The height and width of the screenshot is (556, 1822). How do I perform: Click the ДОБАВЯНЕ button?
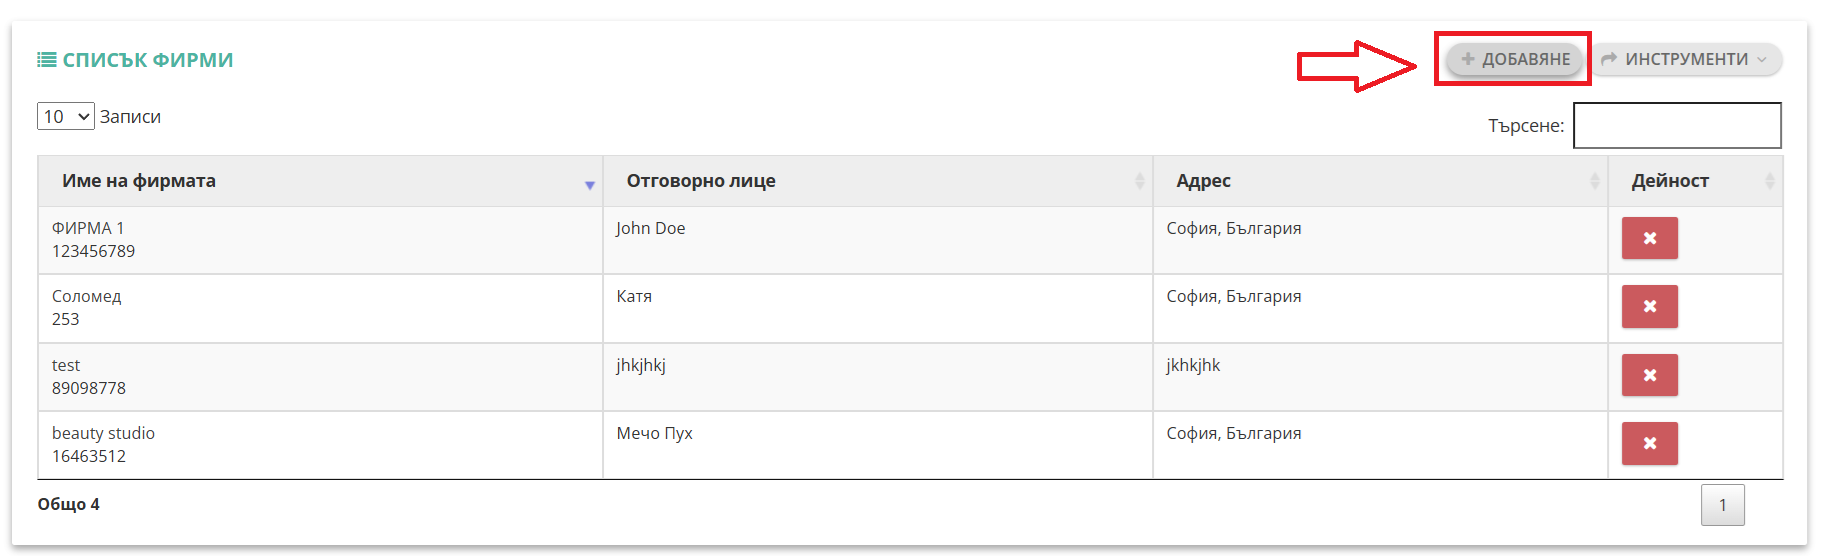point(1514,59)
